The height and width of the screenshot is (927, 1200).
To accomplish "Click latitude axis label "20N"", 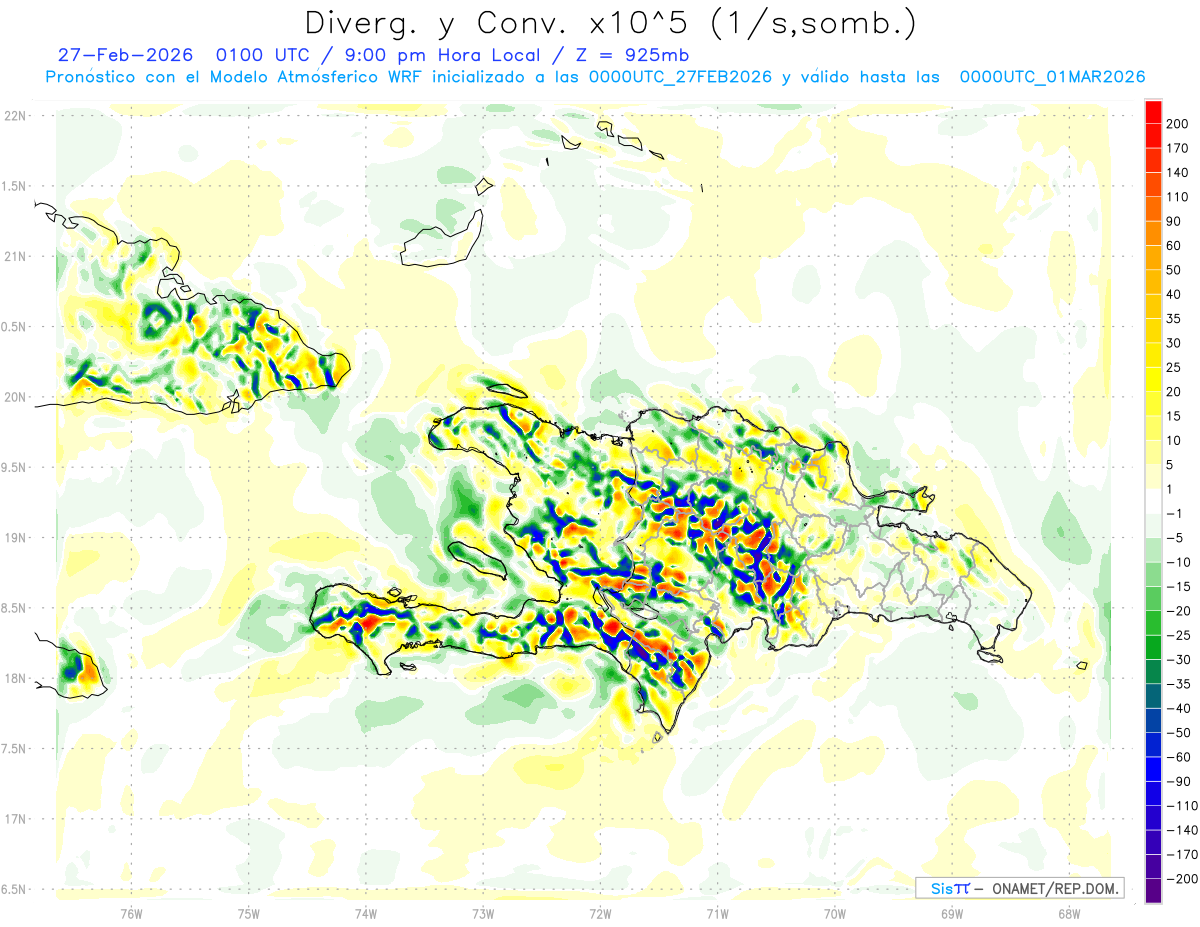I will (14, 397).
